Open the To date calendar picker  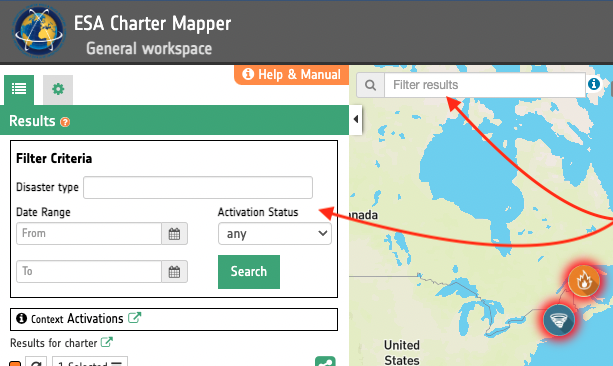click(174, 271)
